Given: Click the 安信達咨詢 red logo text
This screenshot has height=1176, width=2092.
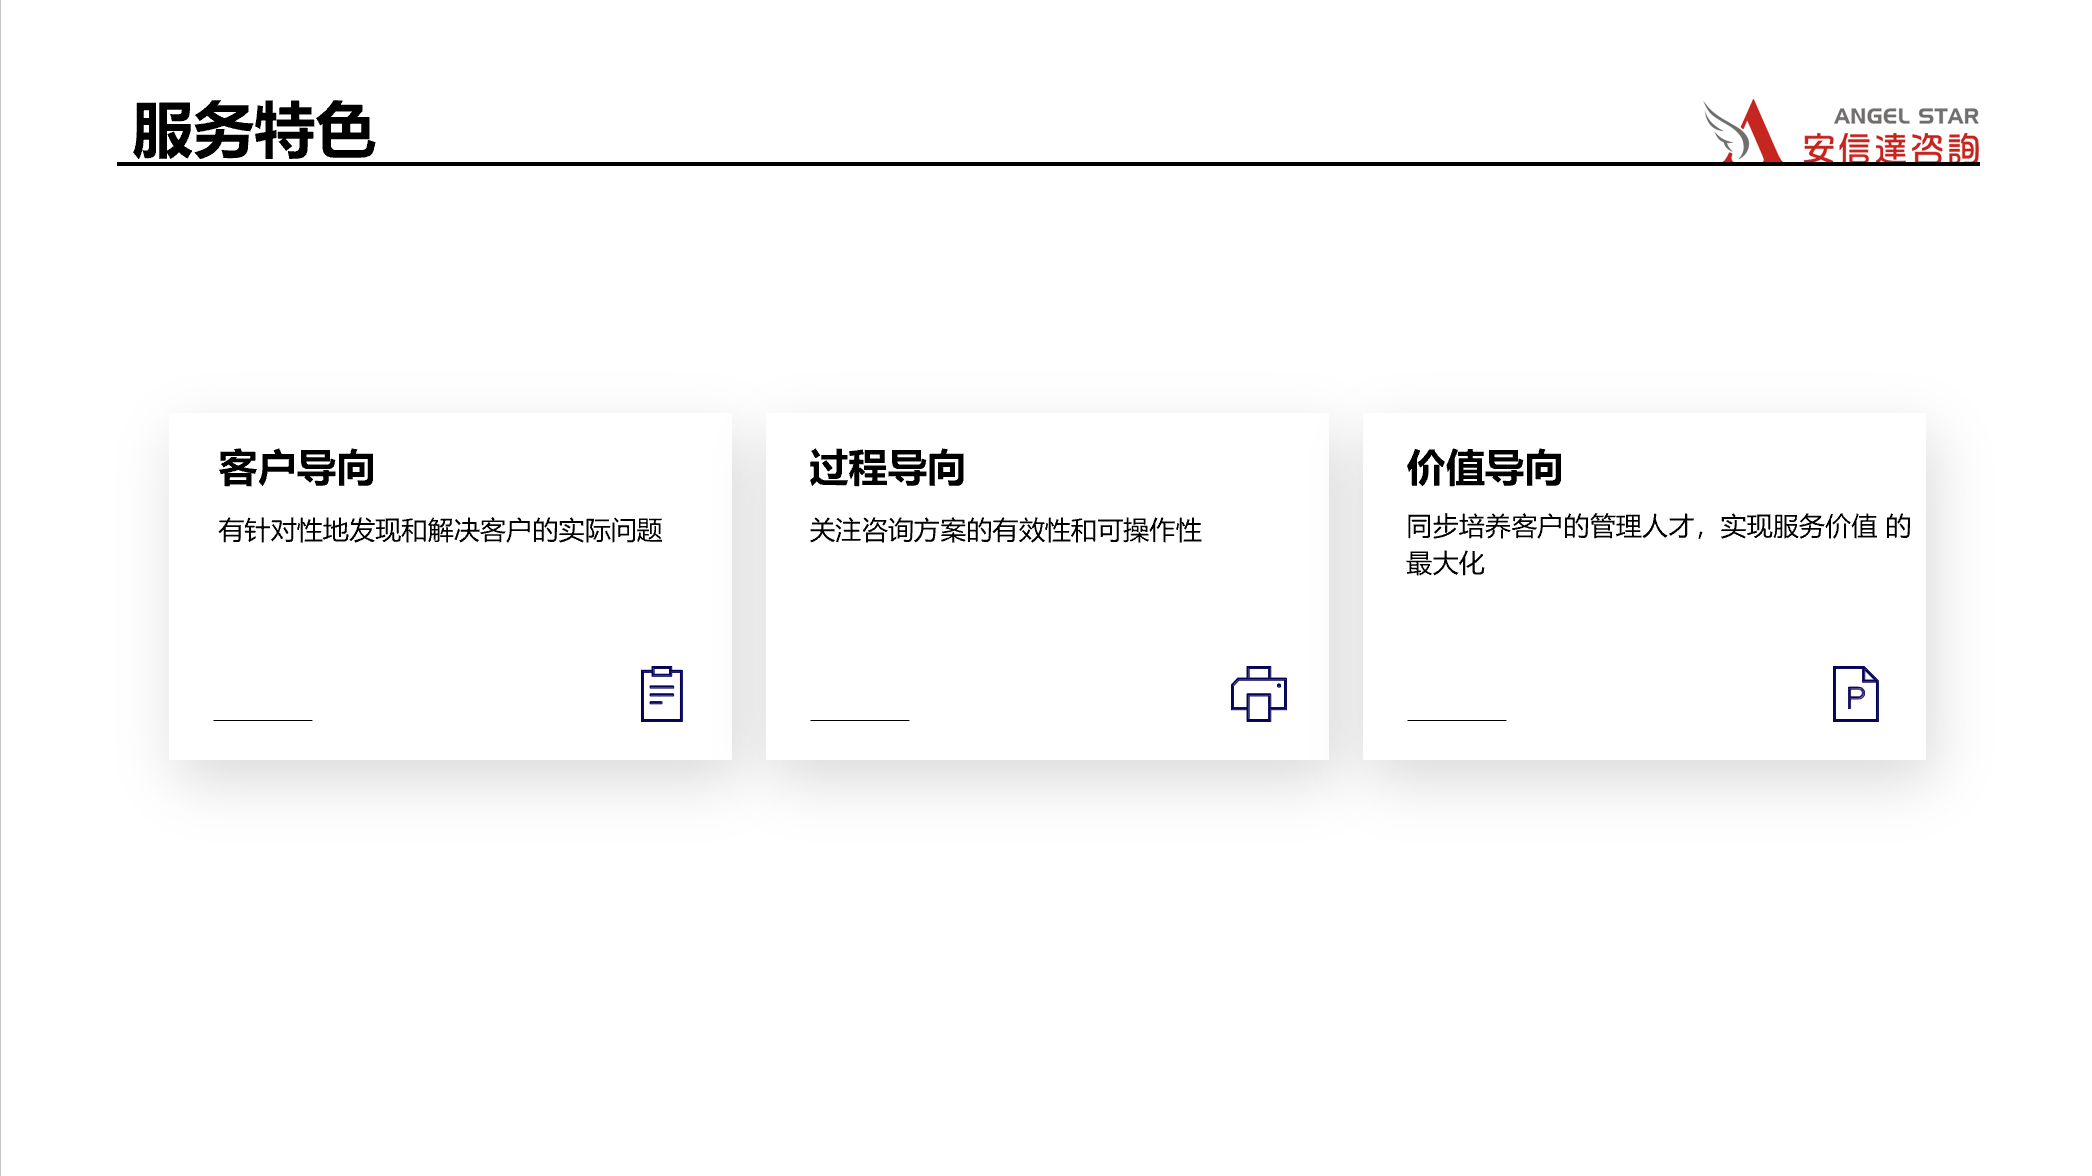Looking at the screenshot, I should pyautogui.click(x=1891, y=148).
